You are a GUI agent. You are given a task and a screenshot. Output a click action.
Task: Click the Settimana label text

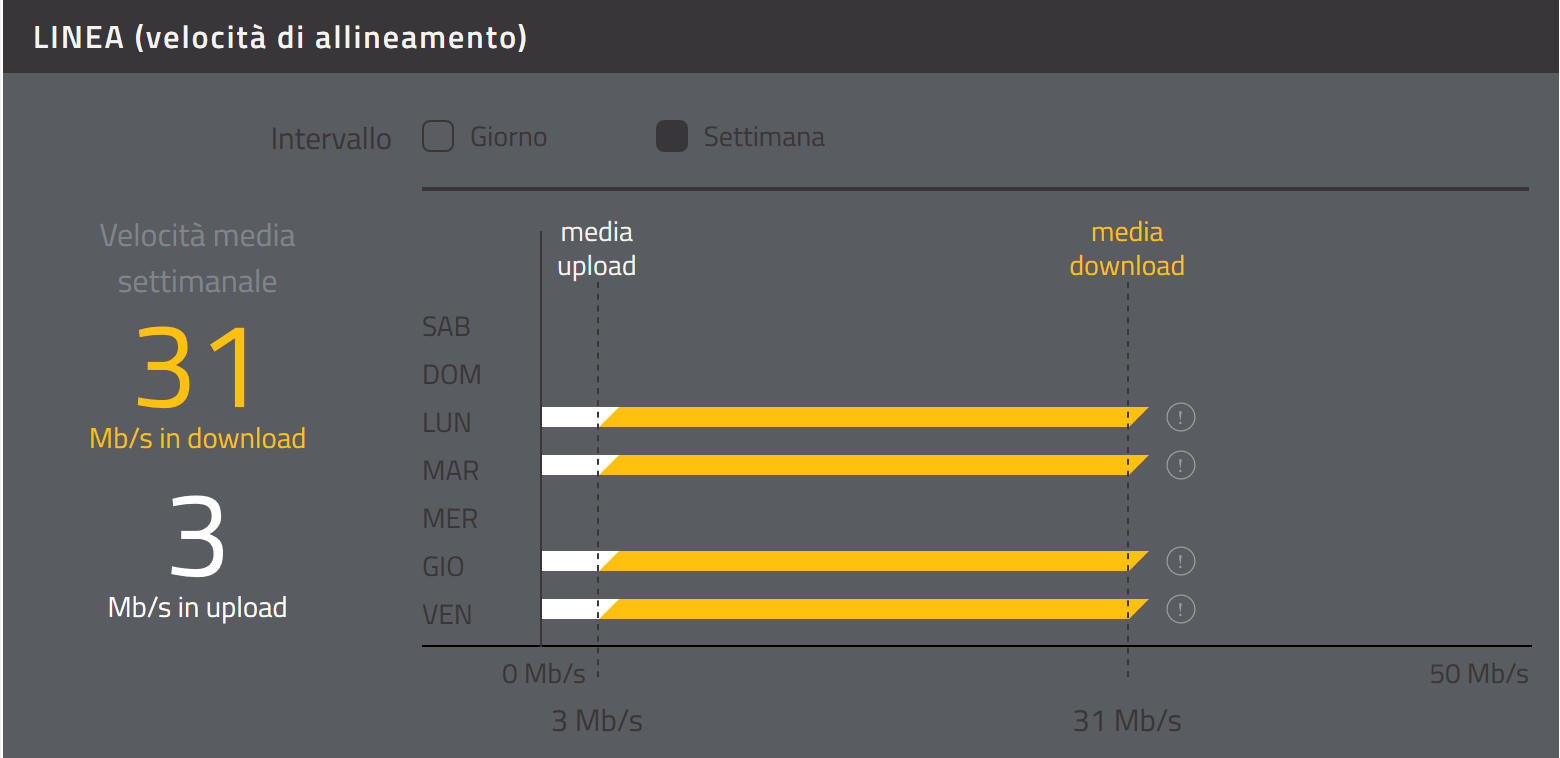click(x=764, y=137)
